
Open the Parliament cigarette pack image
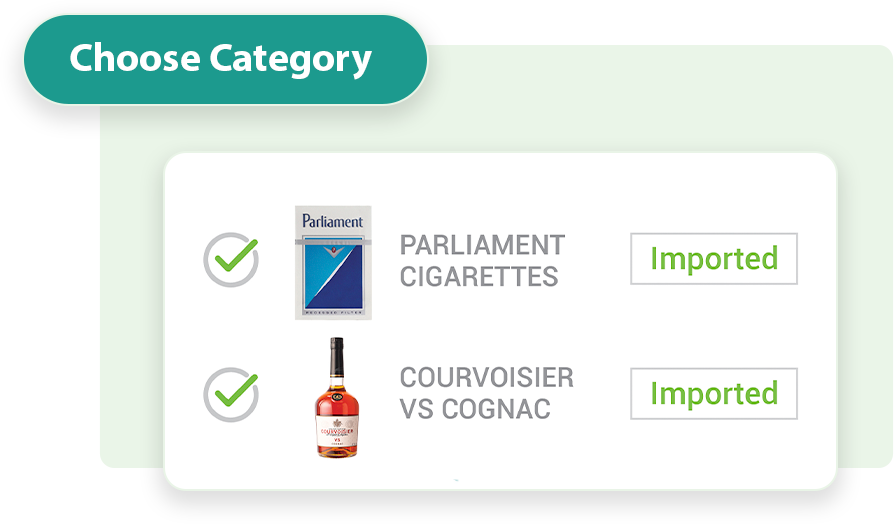click(333, 263)
